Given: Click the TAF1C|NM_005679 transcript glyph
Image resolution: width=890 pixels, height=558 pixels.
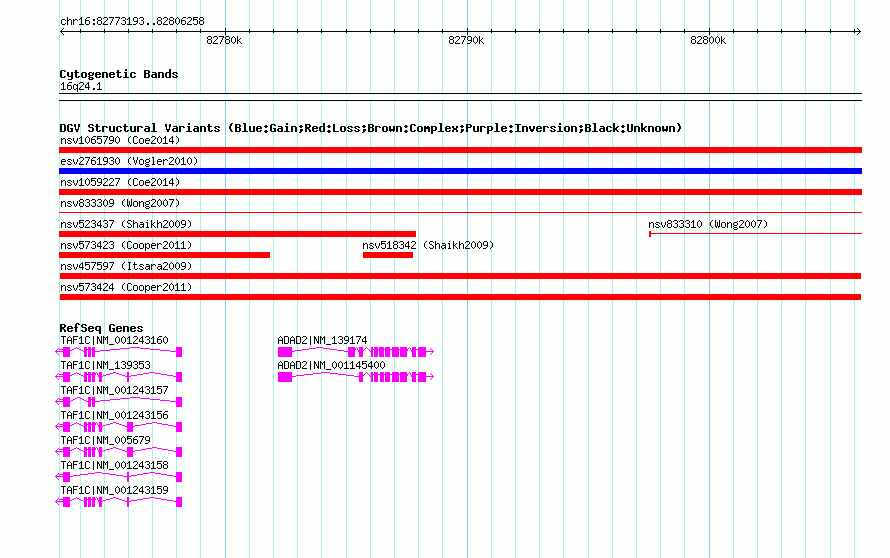Looking at the screenshot, I should coord(119,452).
